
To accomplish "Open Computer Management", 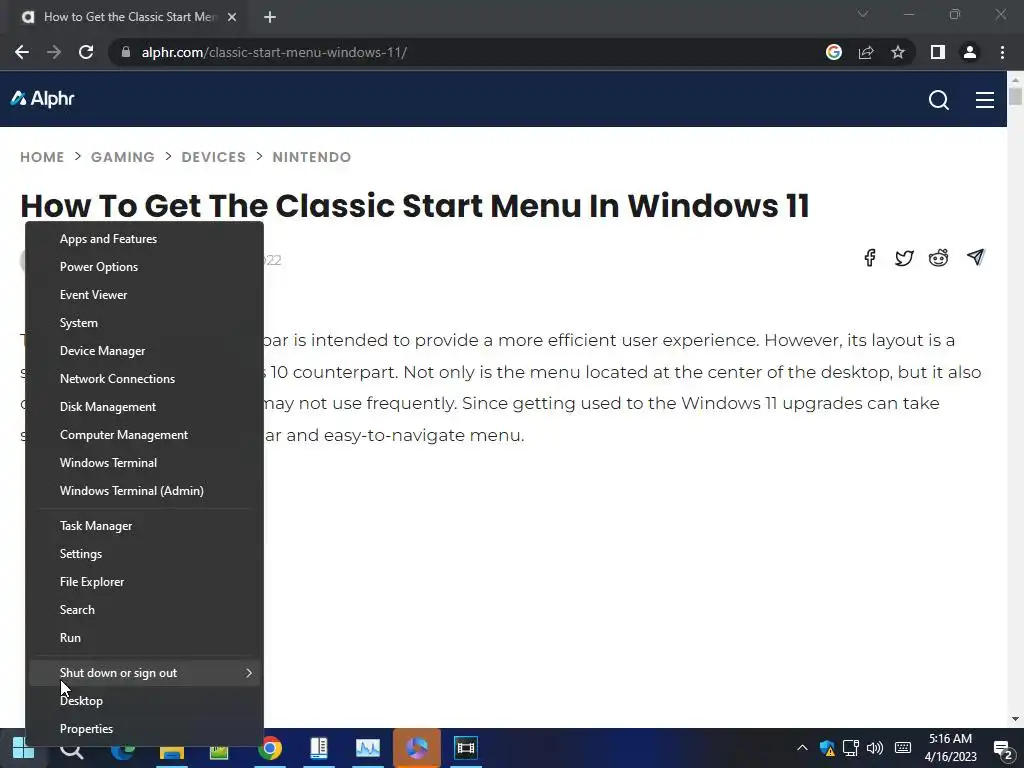I will point(144,436).
